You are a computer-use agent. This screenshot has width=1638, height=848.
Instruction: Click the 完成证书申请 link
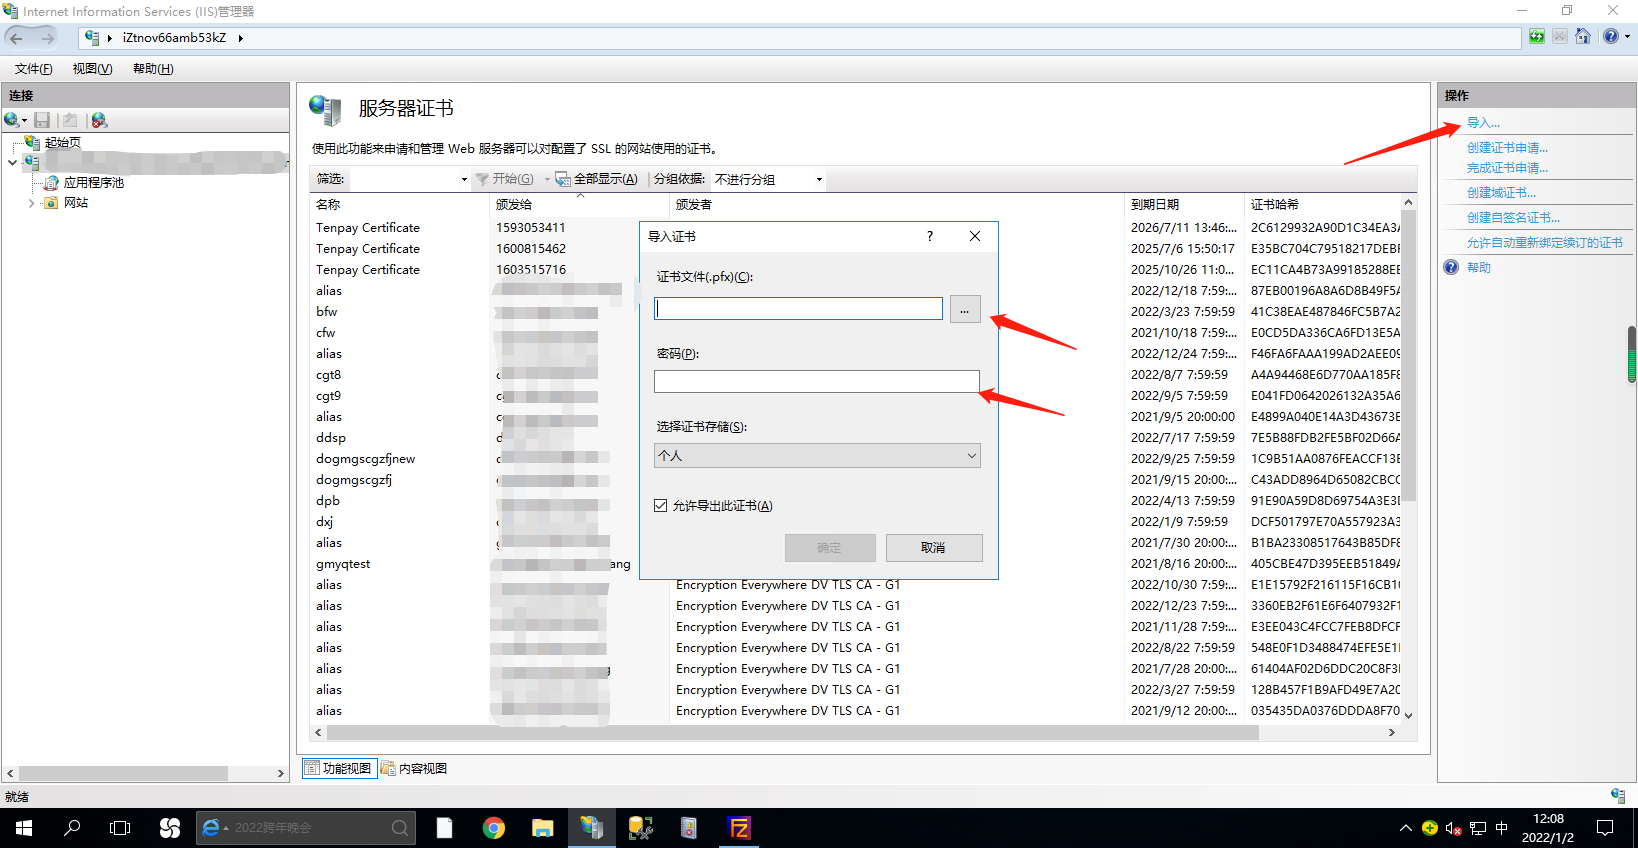(x=1507, y=168)
